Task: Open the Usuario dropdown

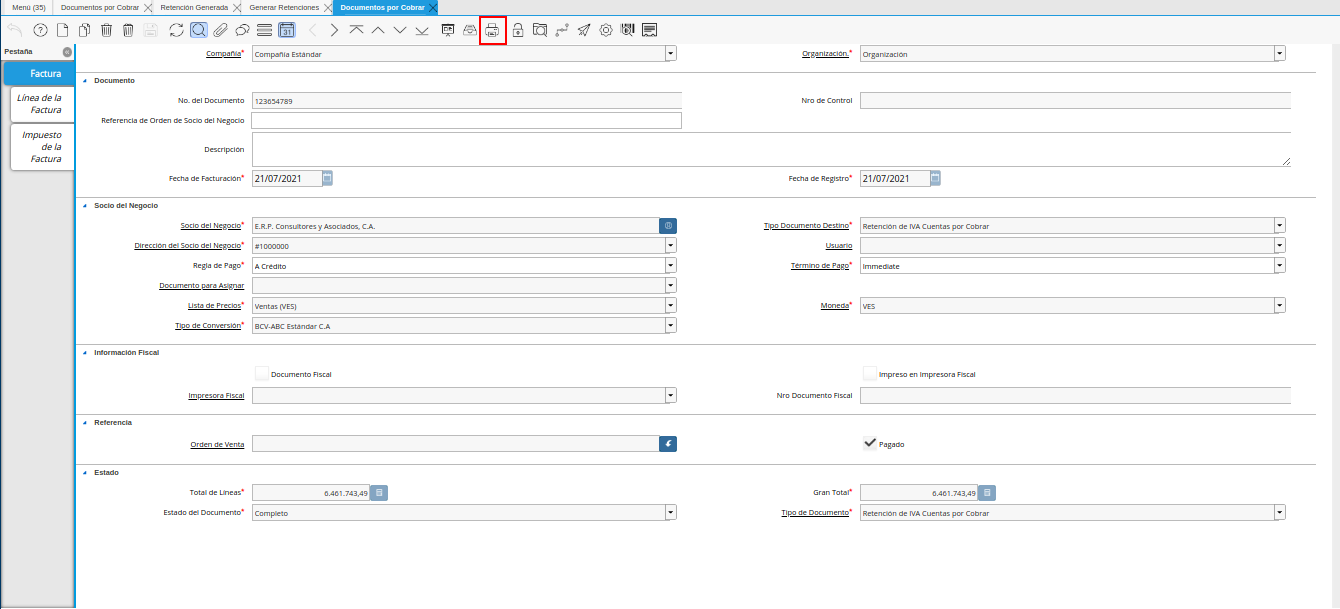Action: pyautogui.click(x=1280, y=246)
